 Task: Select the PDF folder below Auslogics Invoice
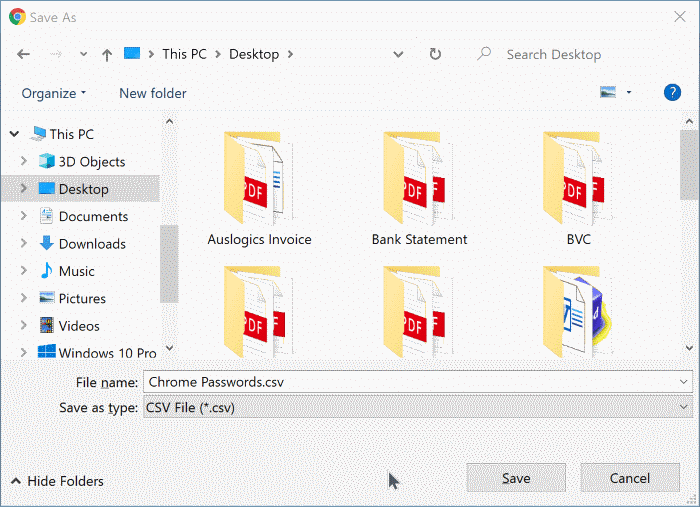(x=258, y=312)
